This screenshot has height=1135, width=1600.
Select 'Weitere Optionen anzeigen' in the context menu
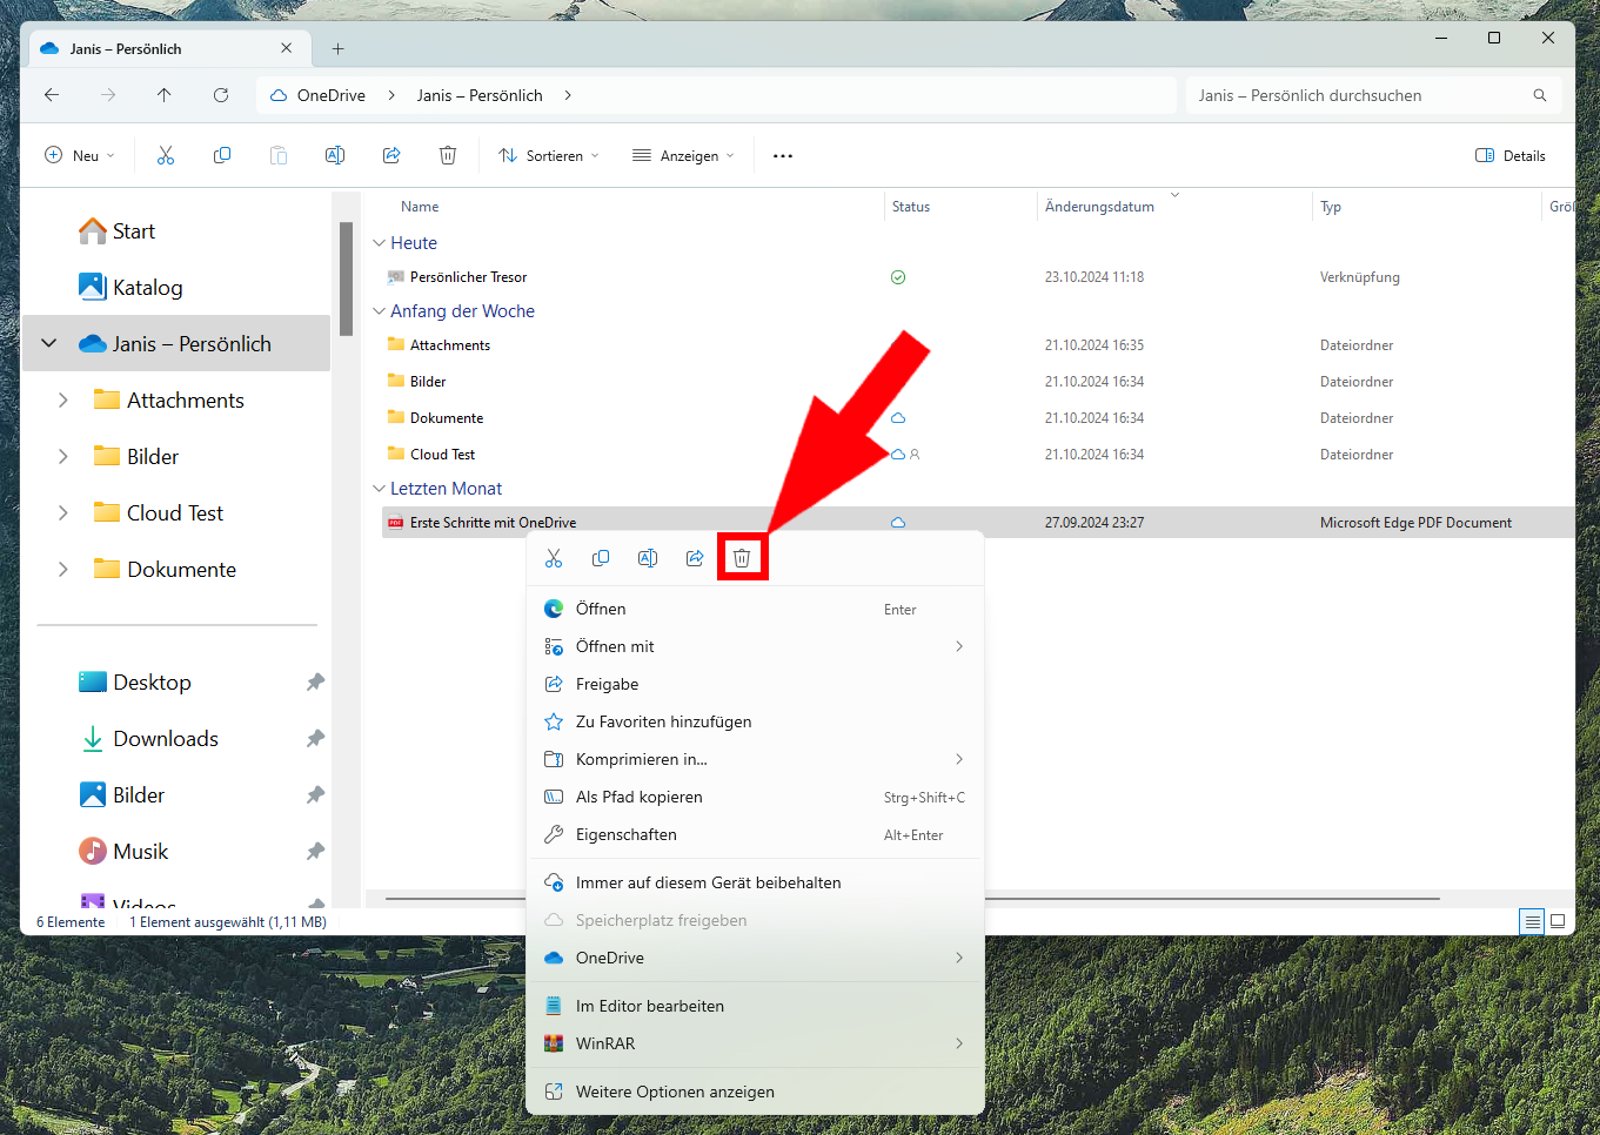[x=673, y=1091]
